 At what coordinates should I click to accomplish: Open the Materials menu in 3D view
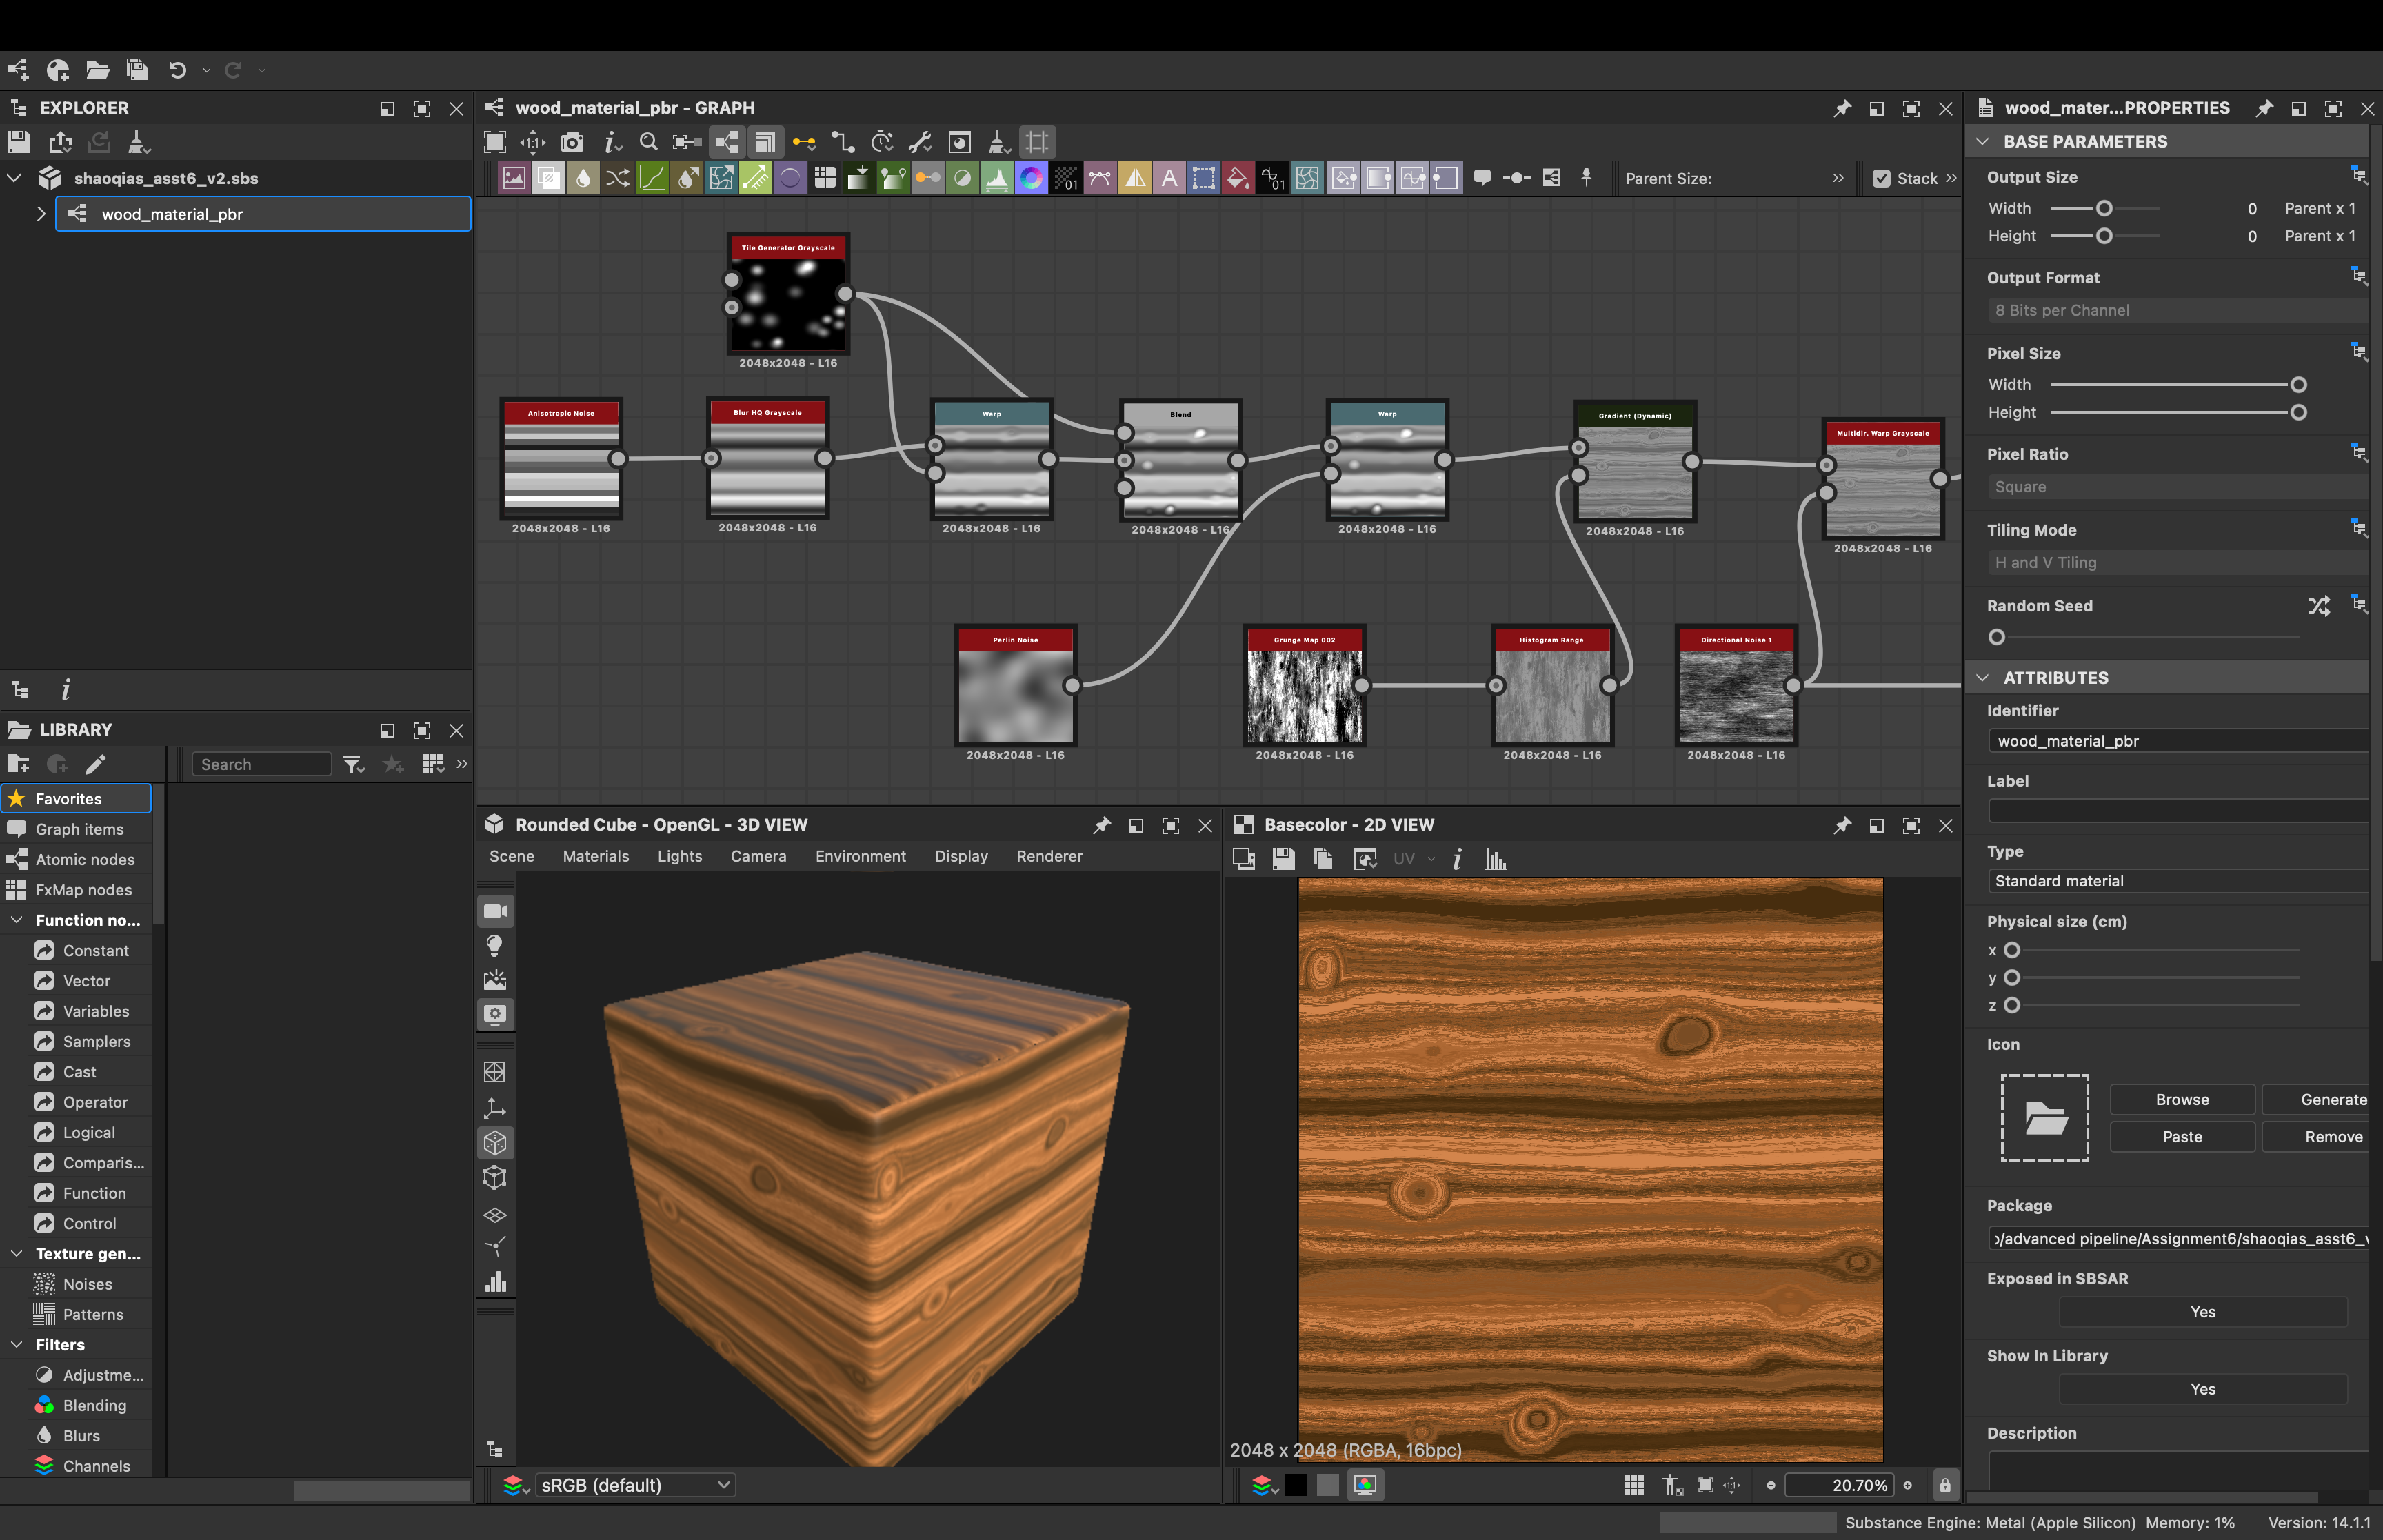pyautogui.click(x=595, y=856)
